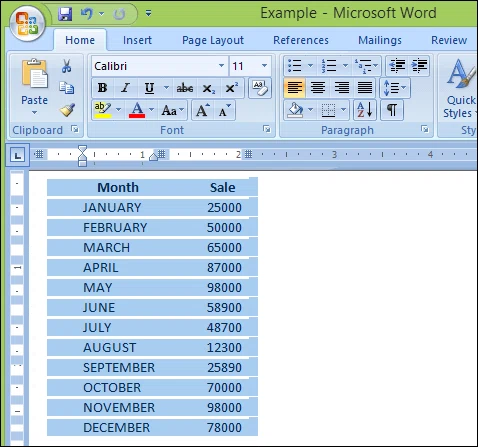
Task: Click the Calibri font name field
Action: click(x=155, y=66)
